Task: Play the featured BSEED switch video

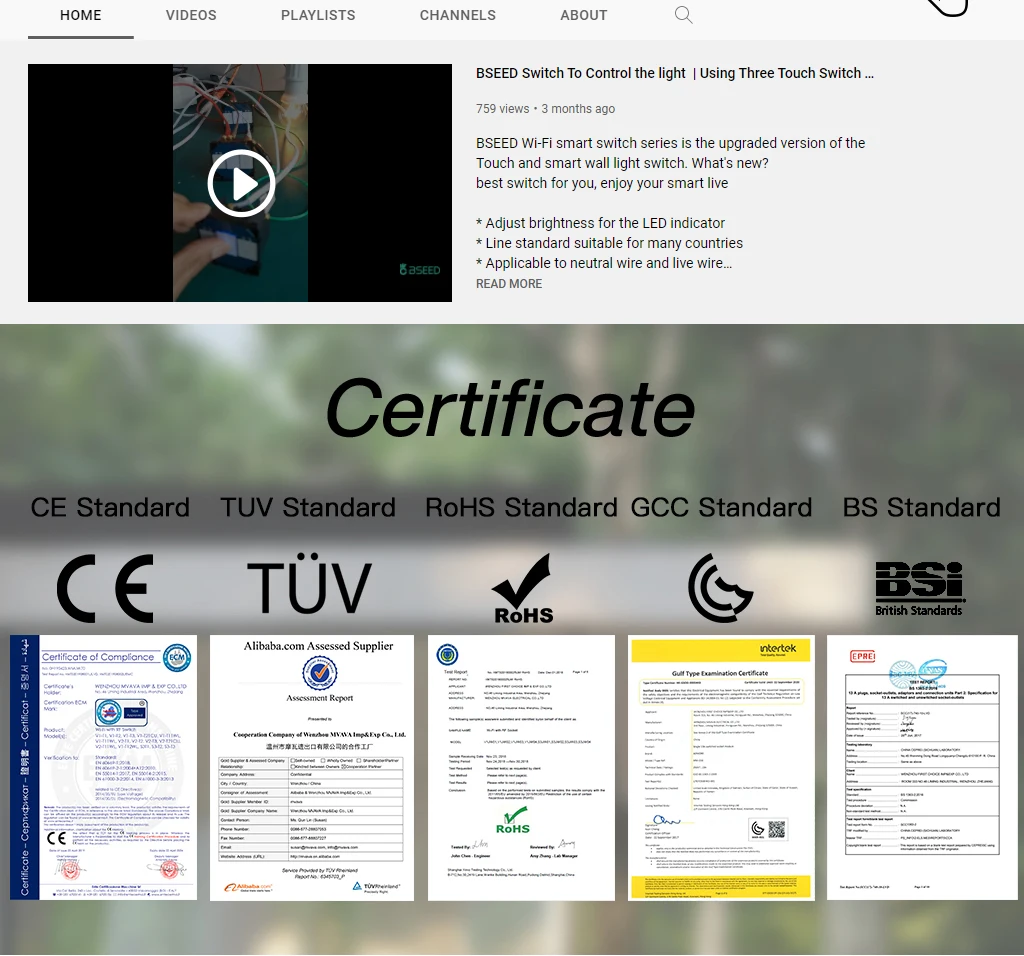Action: (x=241, y=183)
